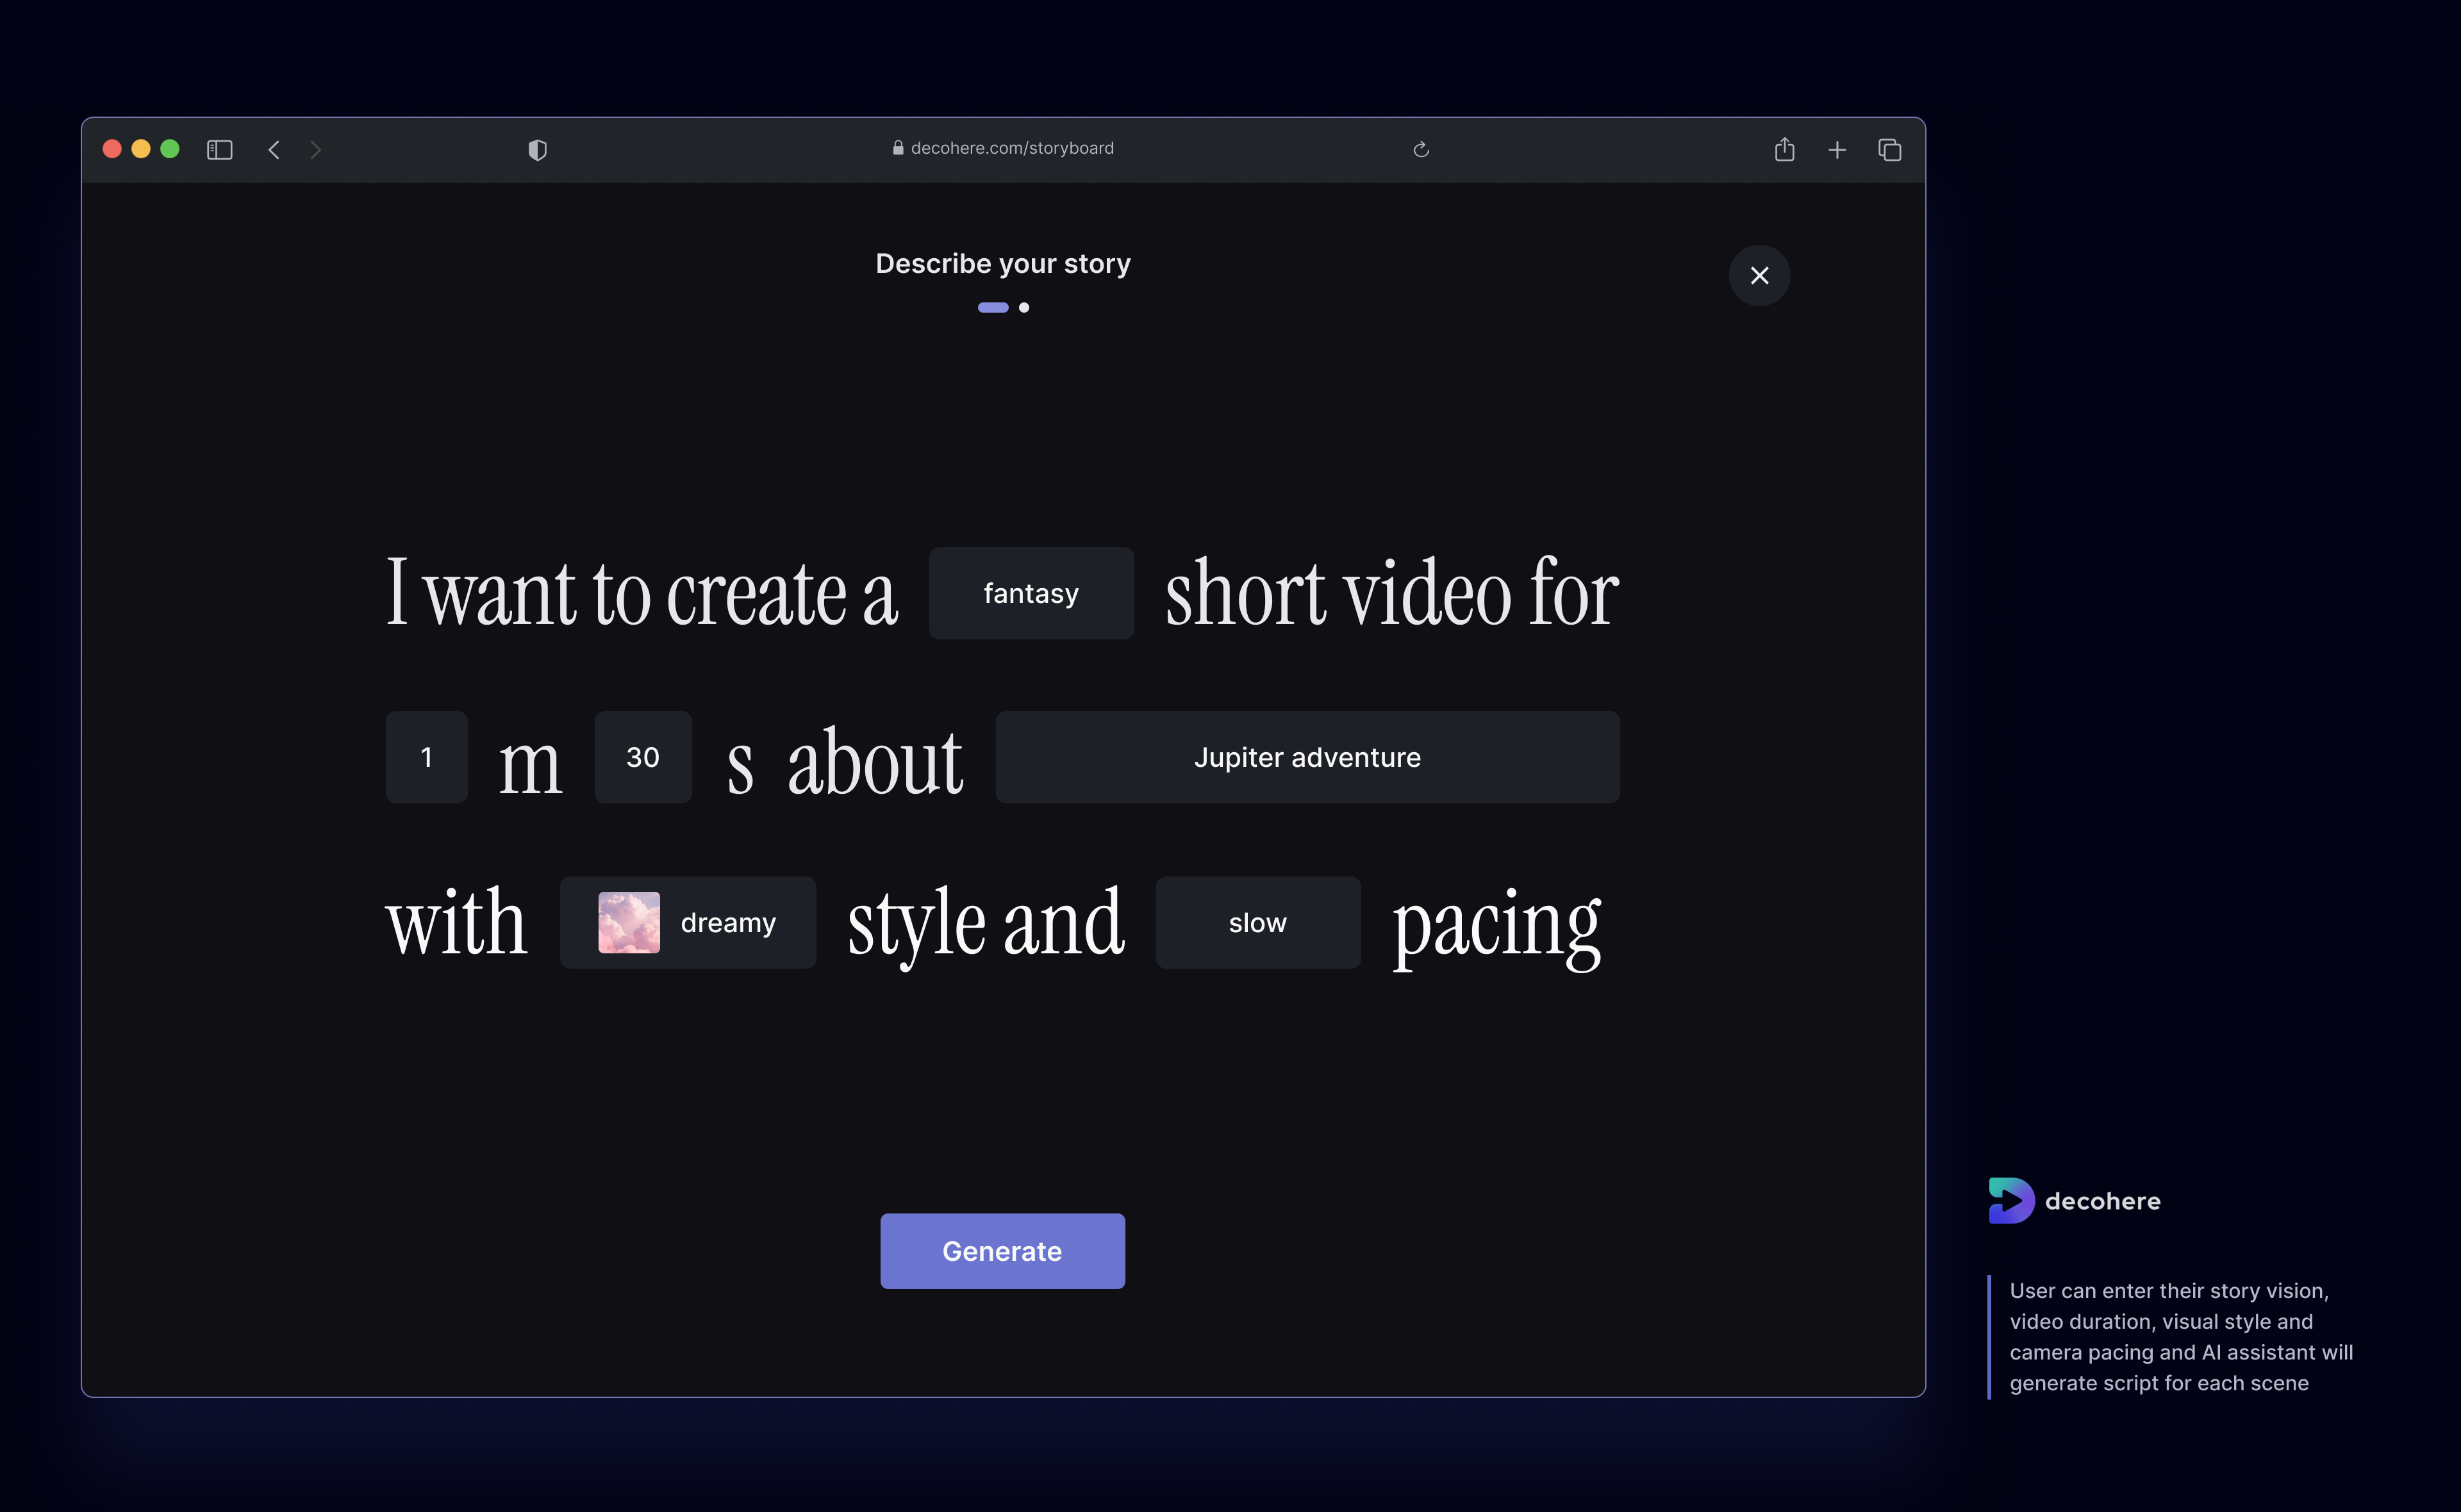Viewport: 2461px width, 1512px height.
Task: Reload the page with the refresh icon
Action: (1421, 150)
